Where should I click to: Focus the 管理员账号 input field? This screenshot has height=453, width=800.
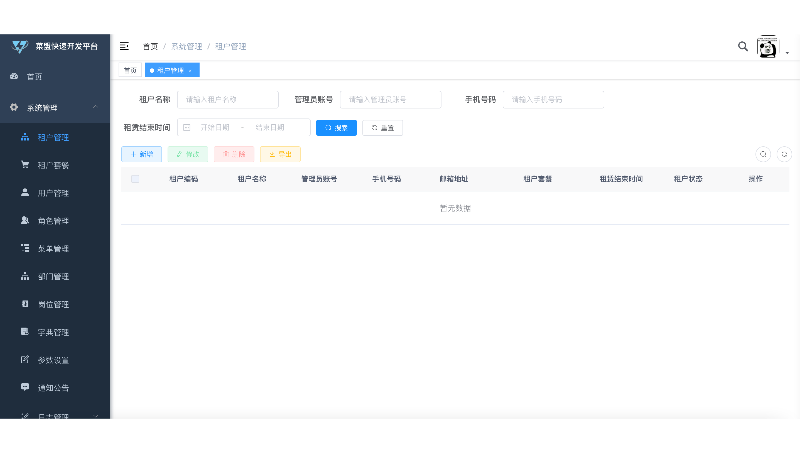(x=391, y=99)
